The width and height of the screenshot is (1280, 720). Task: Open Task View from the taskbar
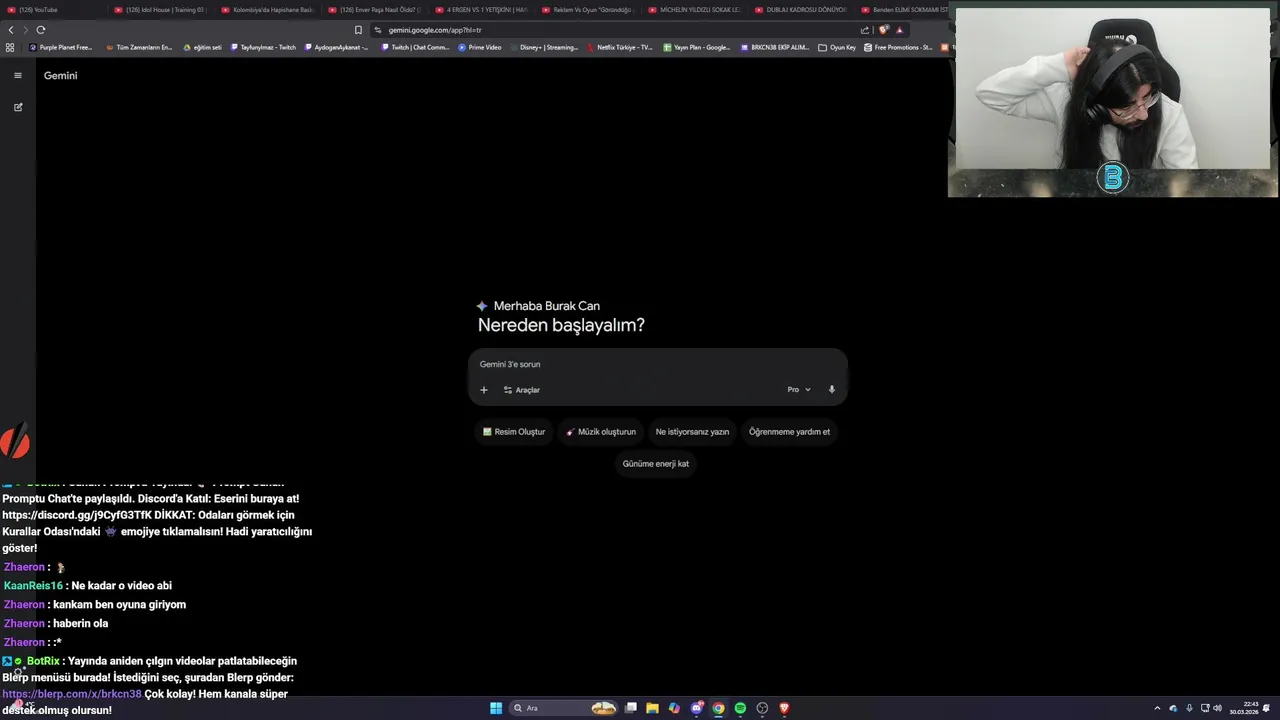click(x=631, y=708)
